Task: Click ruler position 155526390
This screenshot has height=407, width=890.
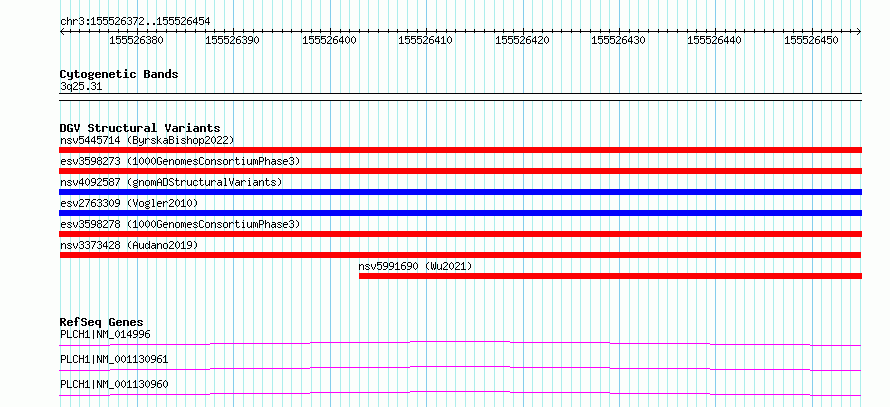Action: point(233,40)
